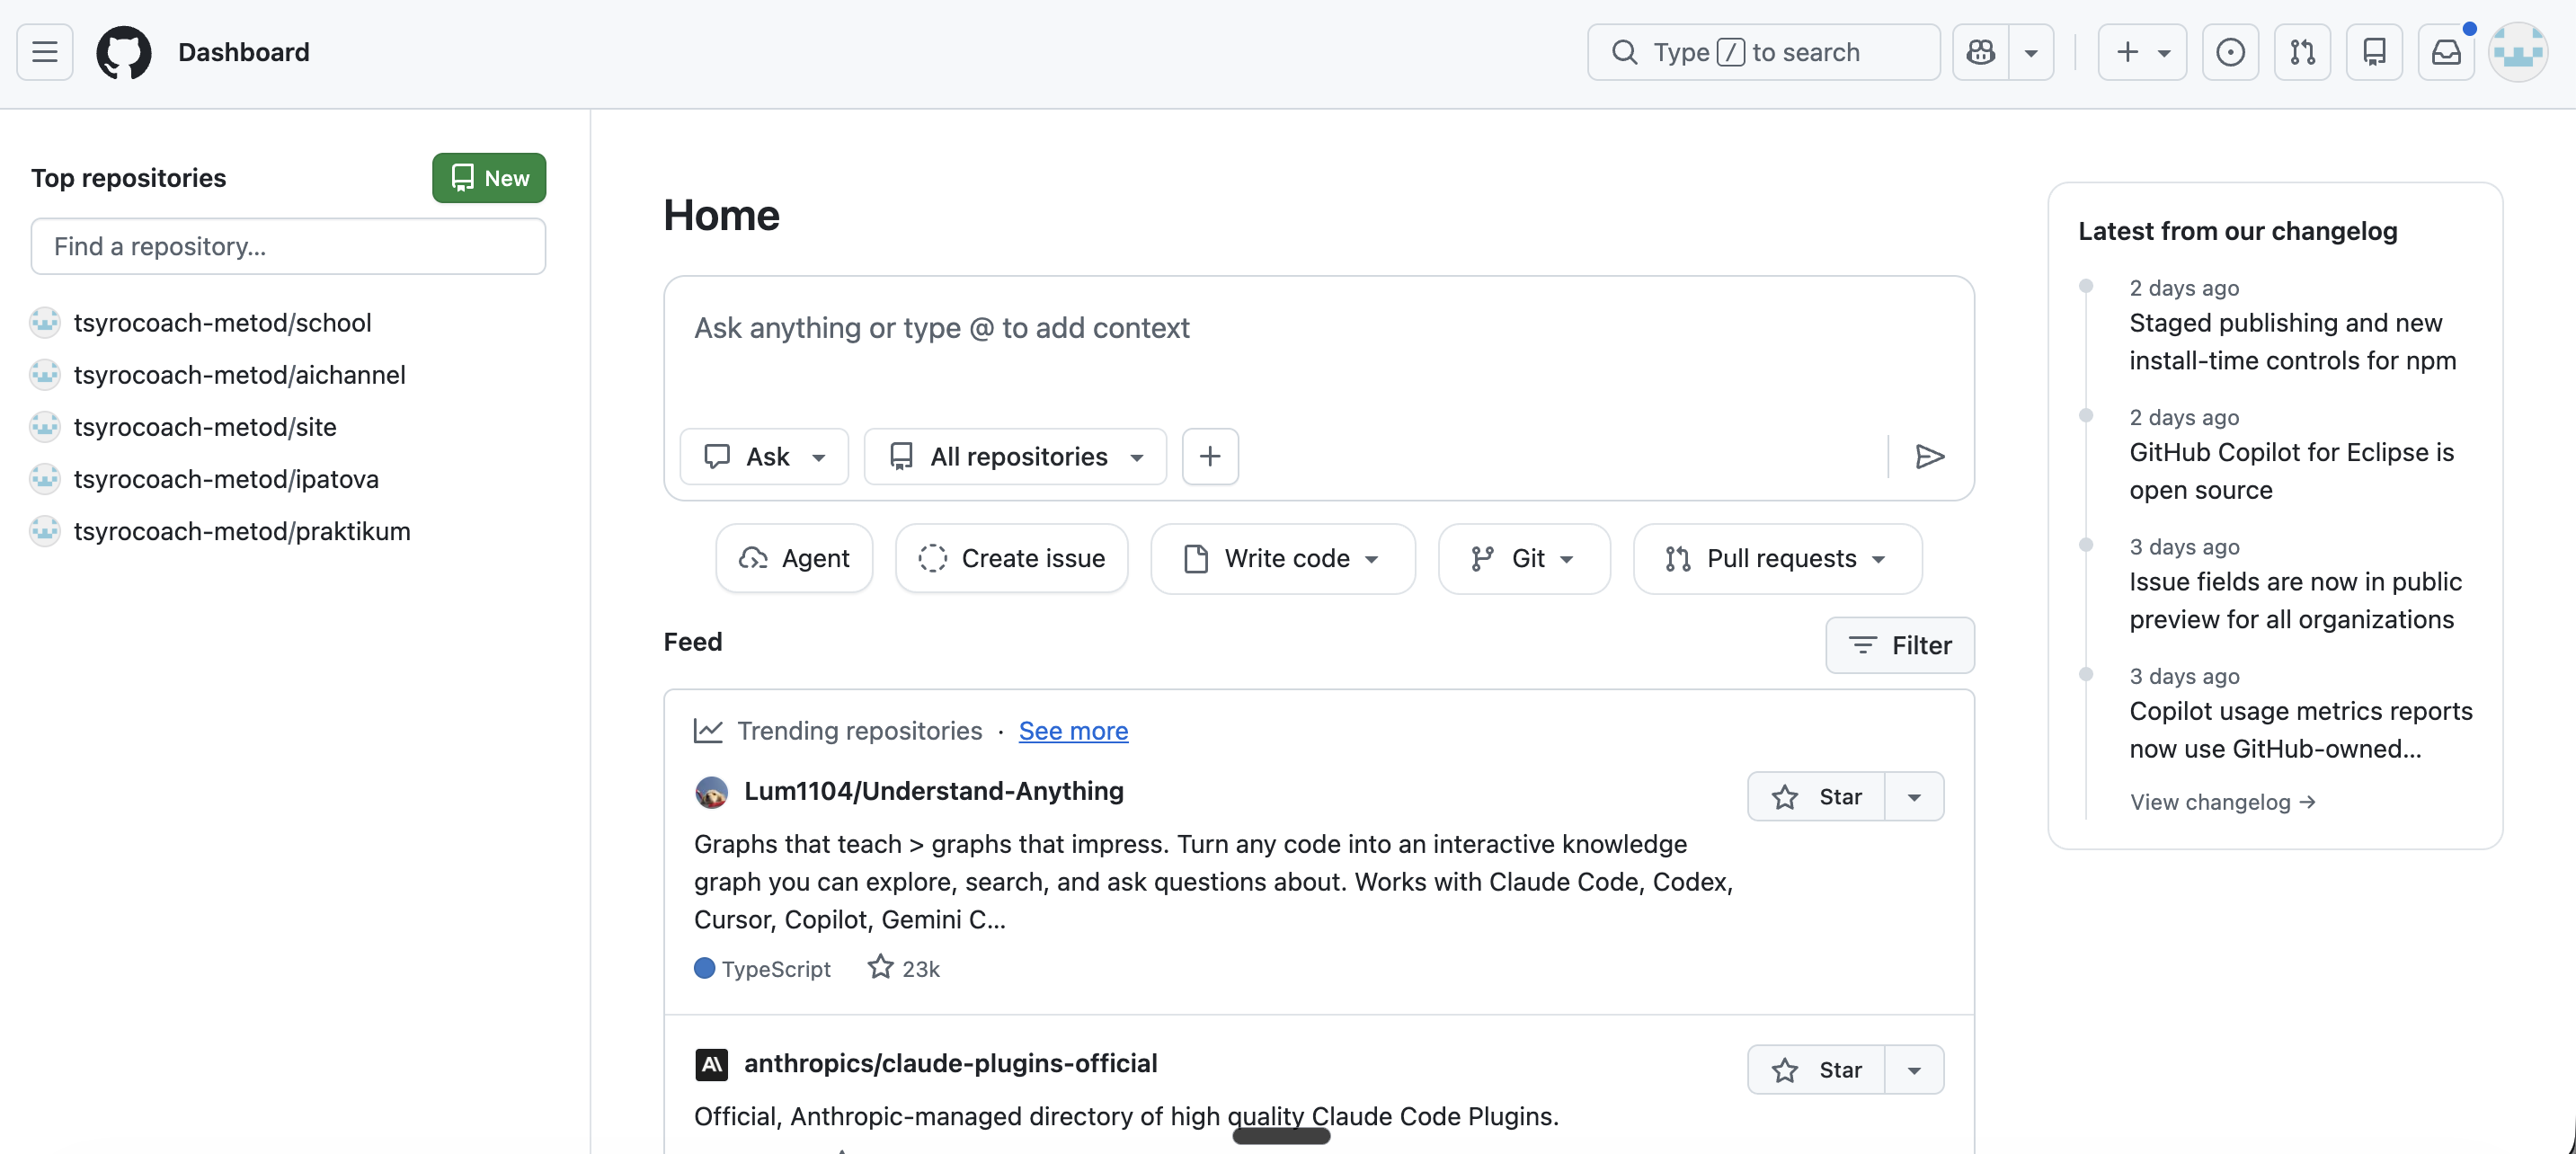Click the Lum1104 owner avatar

click(711, 792)
